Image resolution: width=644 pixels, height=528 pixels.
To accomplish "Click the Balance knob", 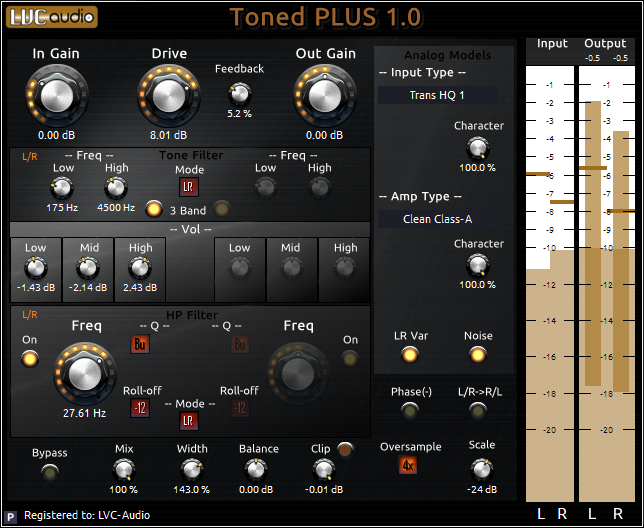I will [256, 471].
